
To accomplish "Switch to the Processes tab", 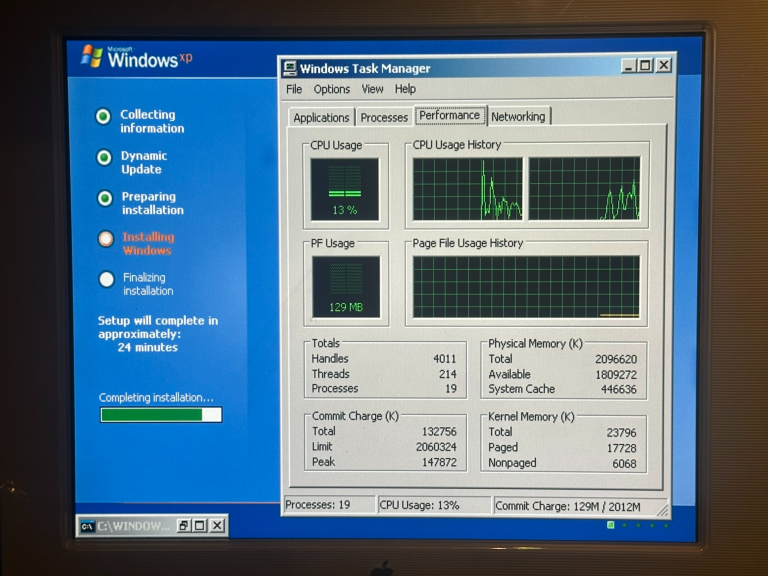I will tap(384, 118).
